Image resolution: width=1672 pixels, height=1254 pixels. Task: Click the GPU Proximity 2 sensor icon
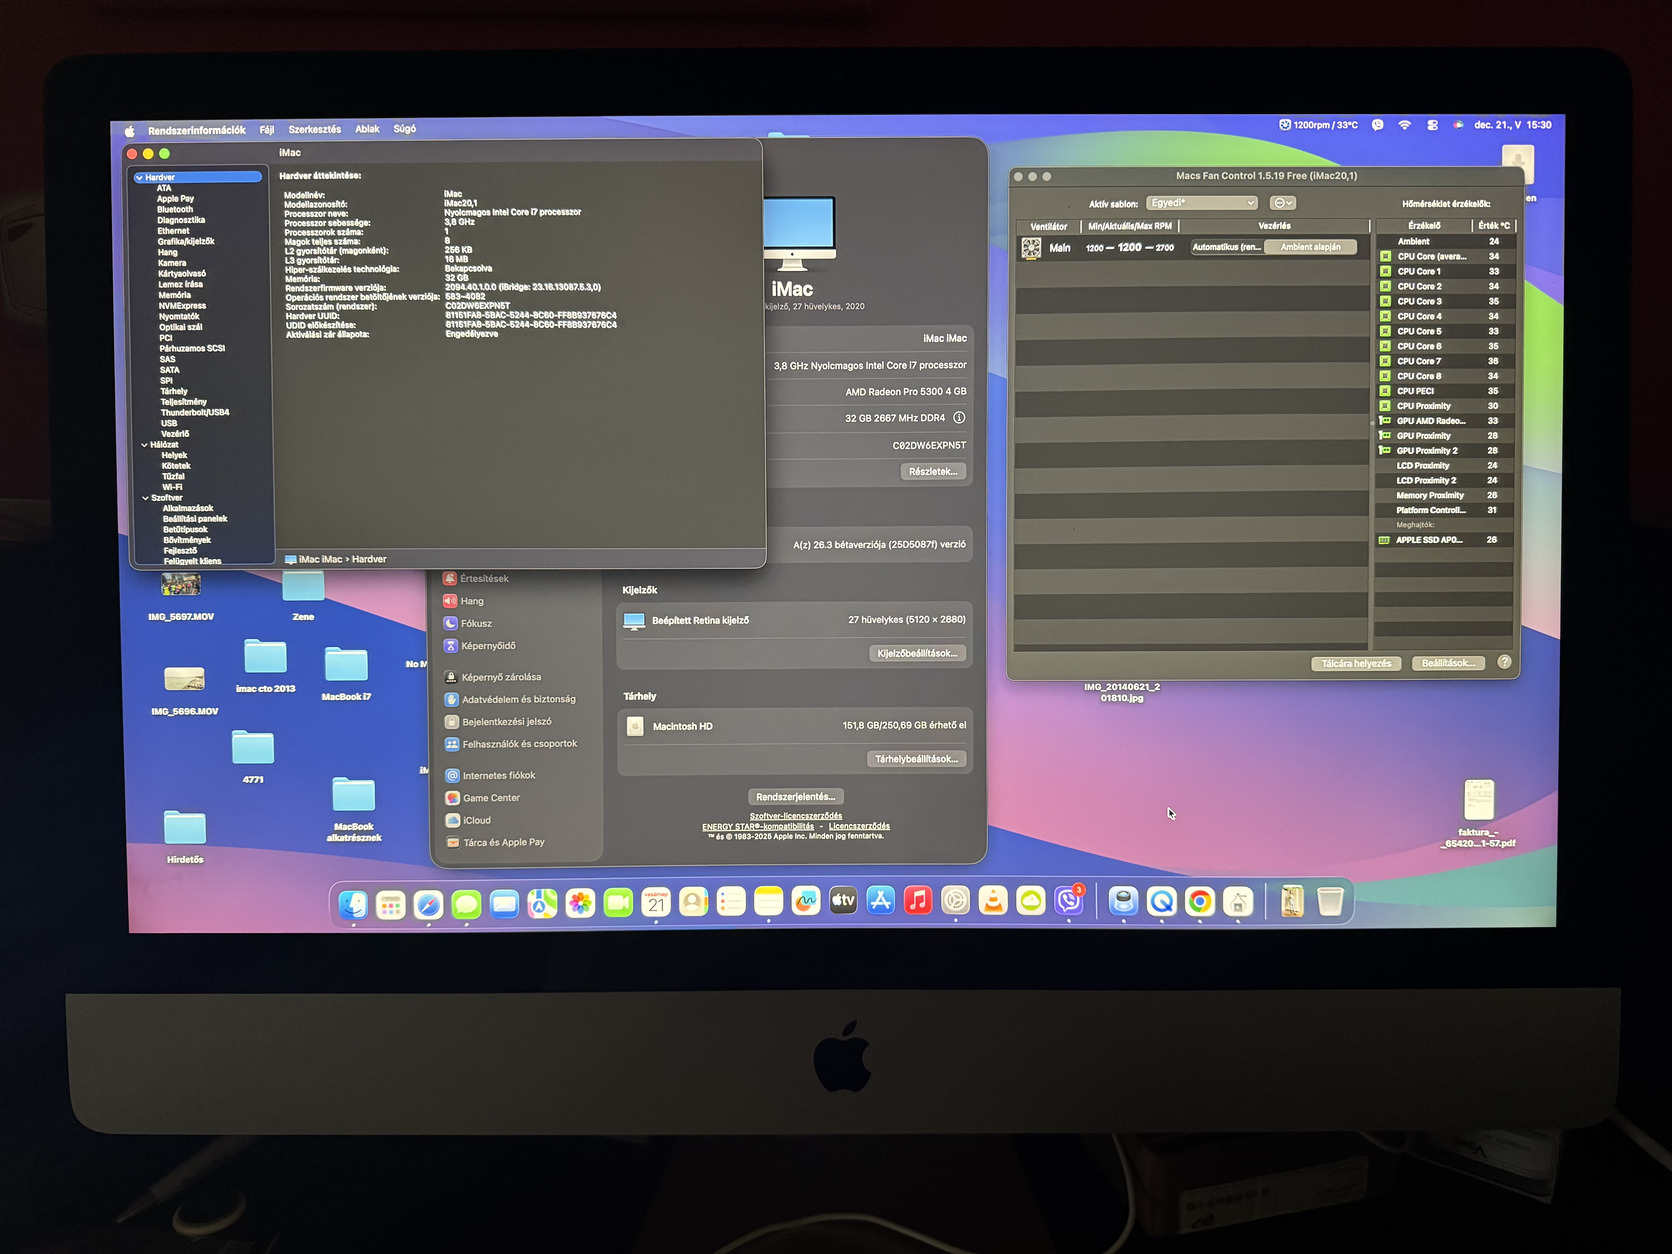[x=1385, y=450]
